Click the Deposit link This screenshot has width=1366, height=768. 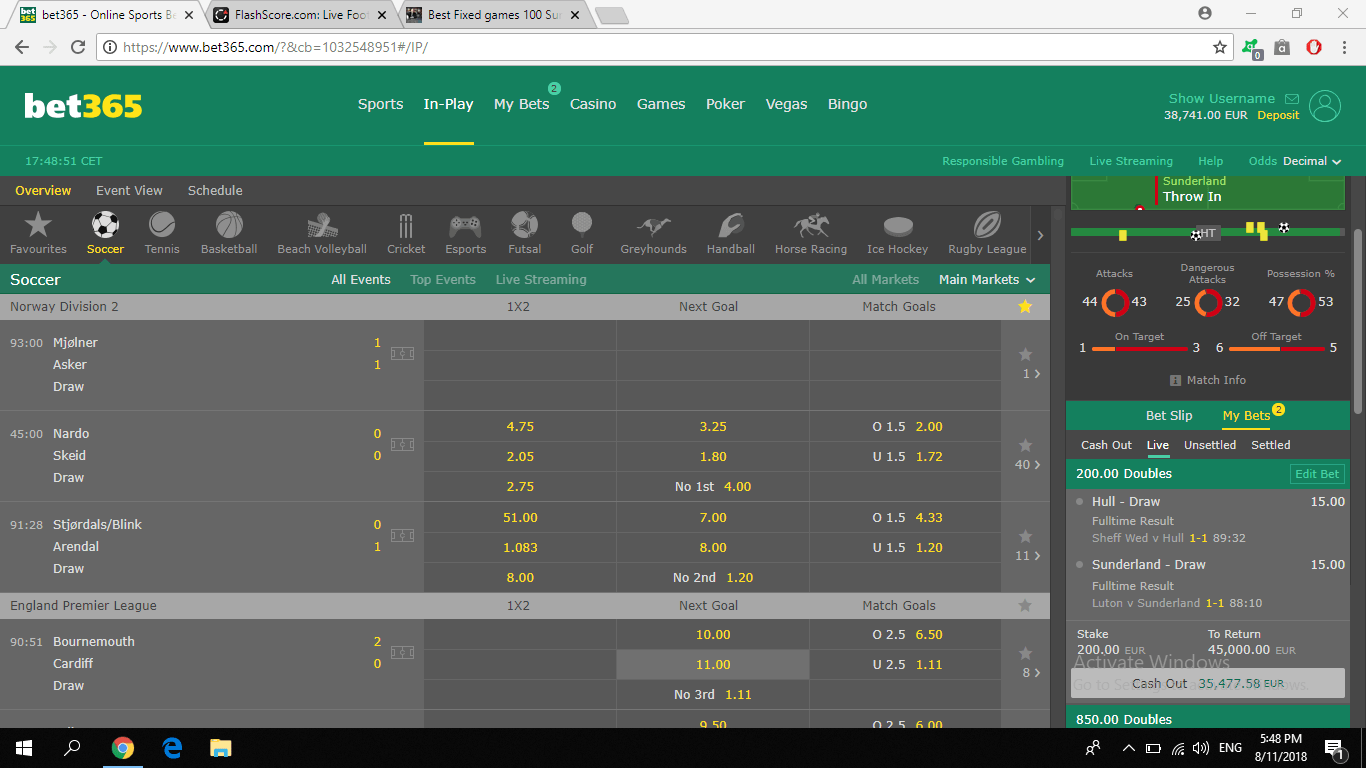click(x=1278, y=115)
